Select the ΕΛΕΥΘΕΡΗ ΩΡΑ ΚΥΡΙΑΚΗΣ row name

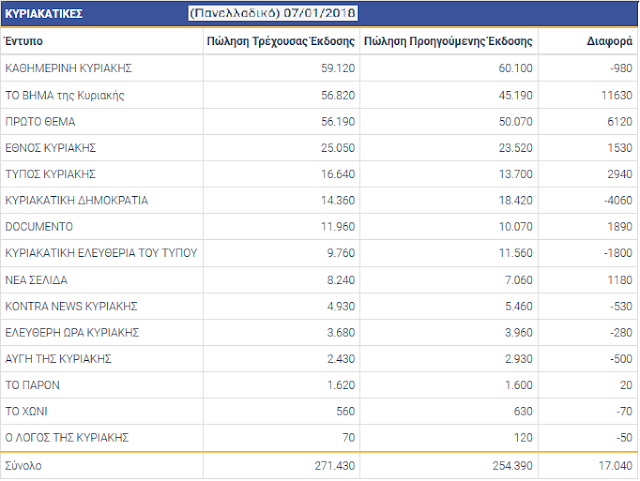72,333
